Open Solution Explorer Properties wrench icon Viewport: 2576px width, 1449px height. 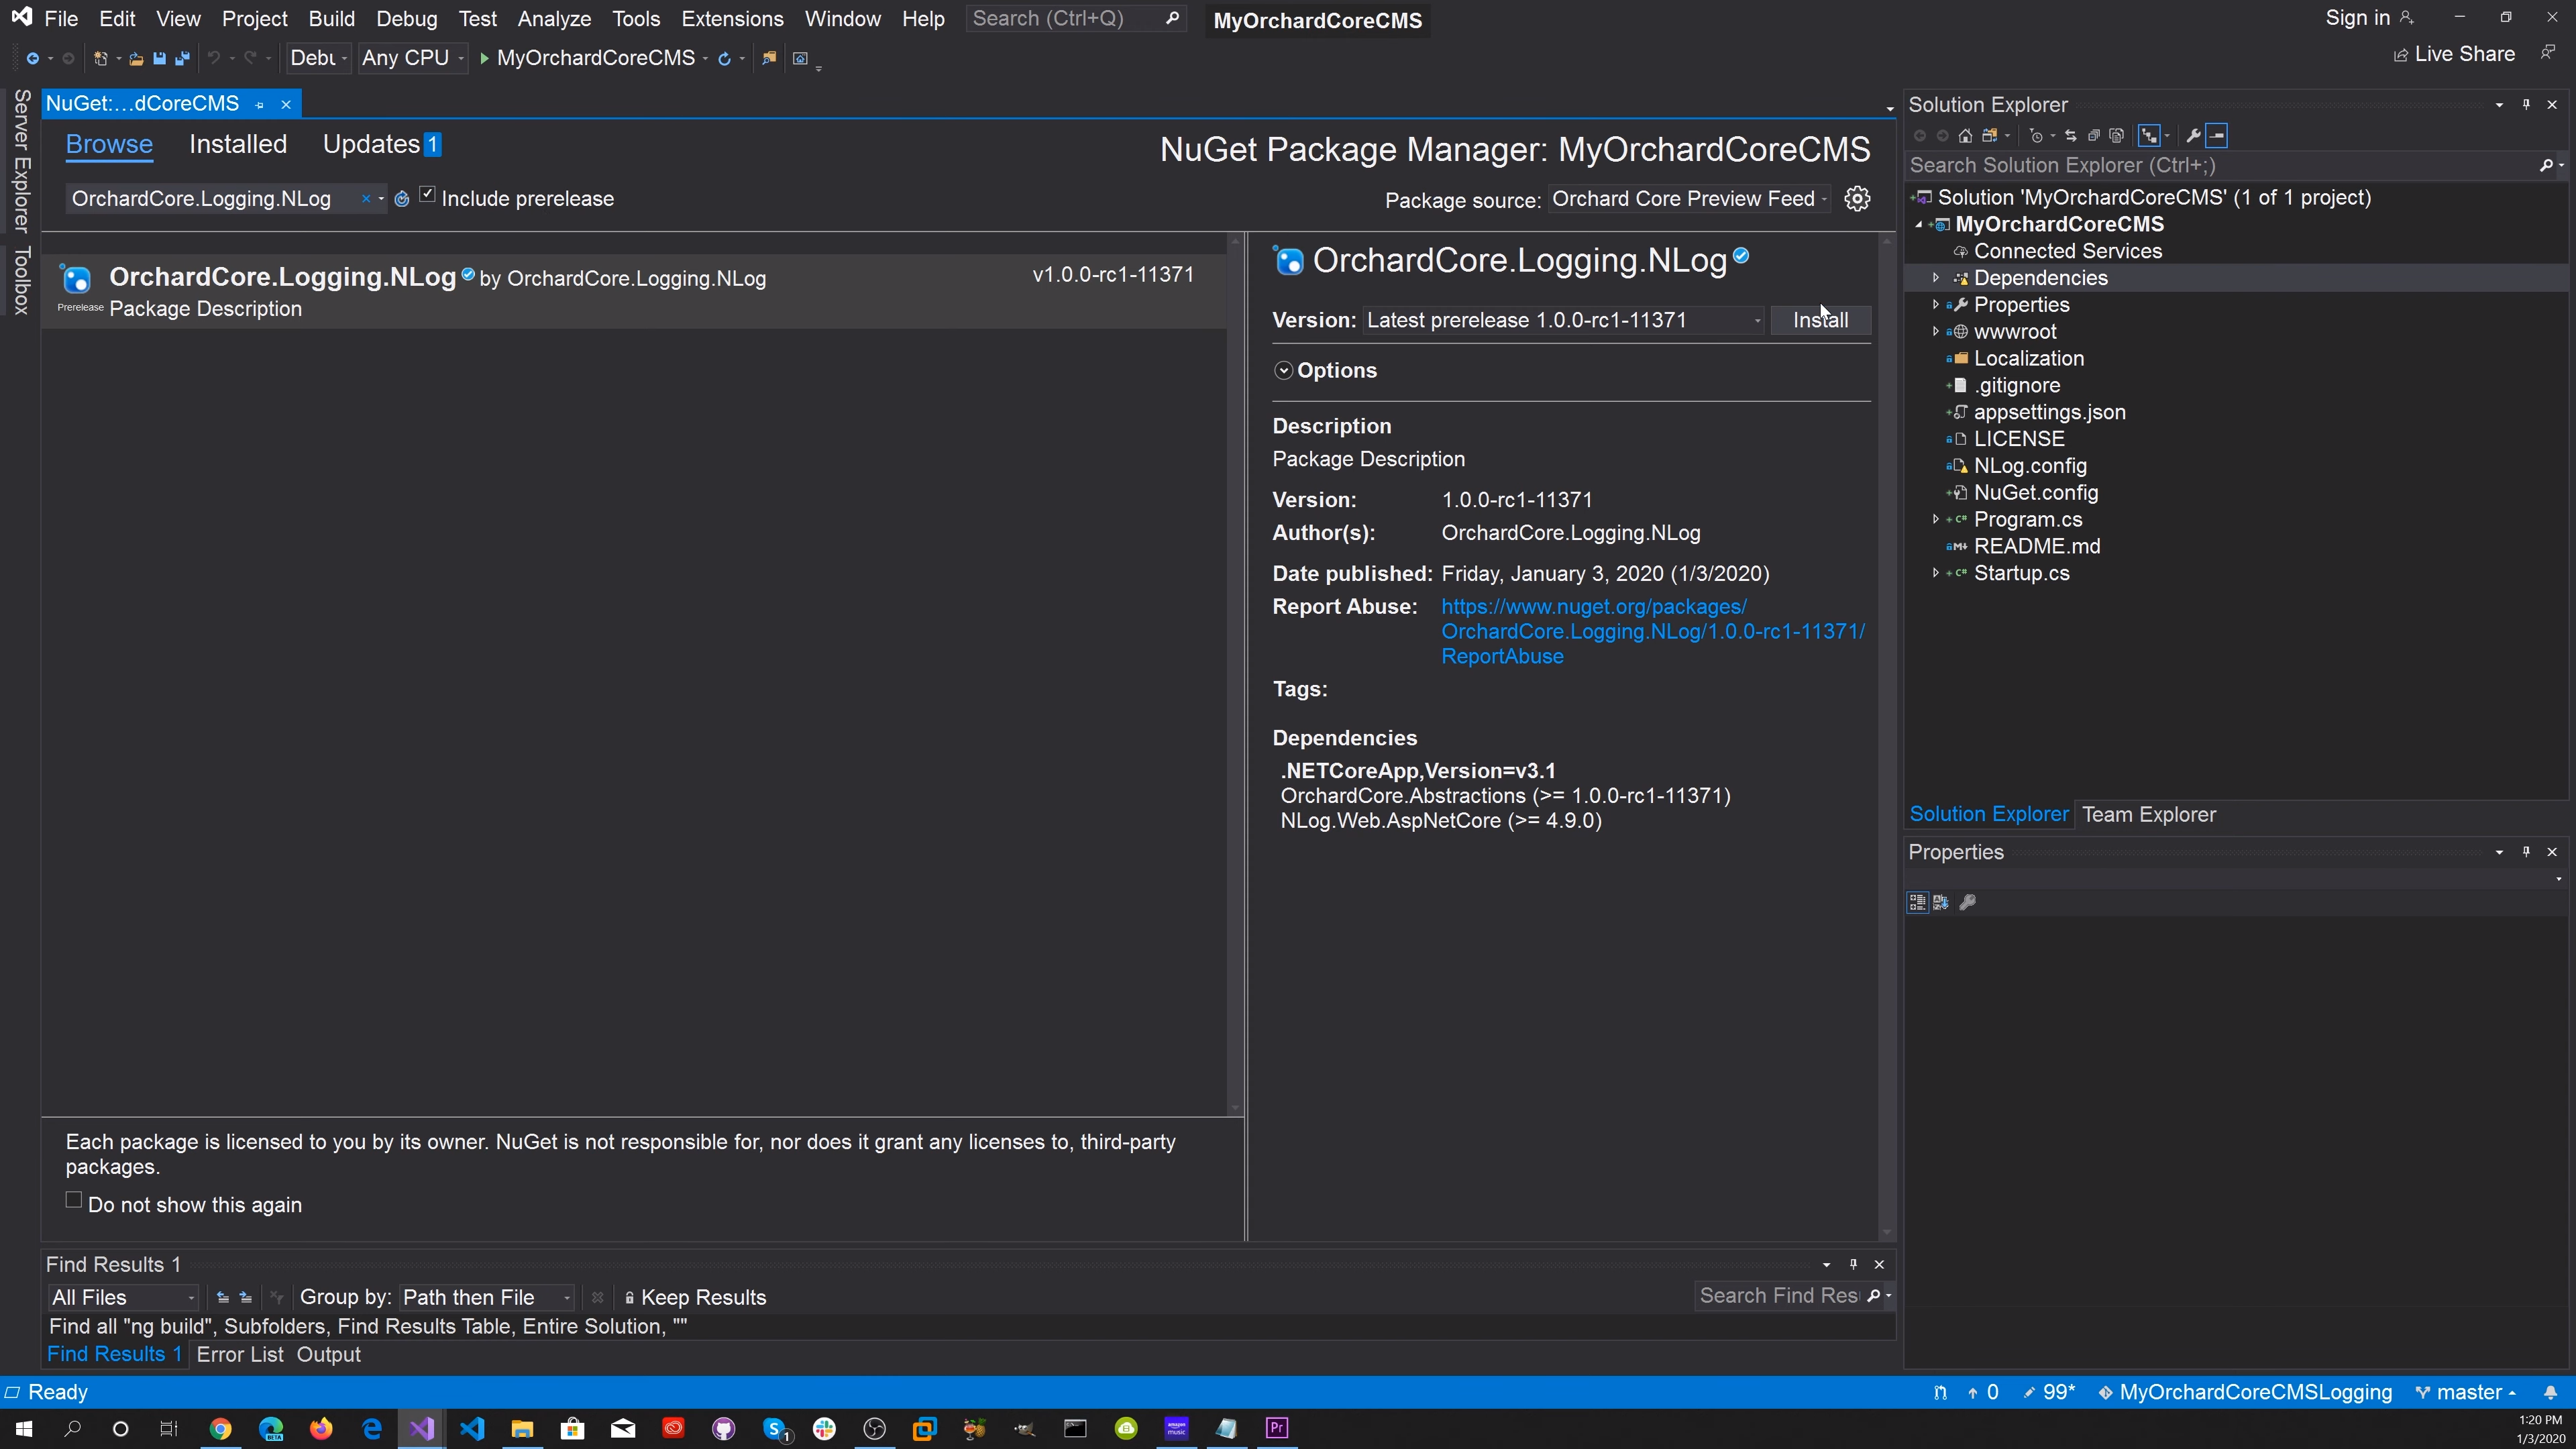click(2194, 136)
